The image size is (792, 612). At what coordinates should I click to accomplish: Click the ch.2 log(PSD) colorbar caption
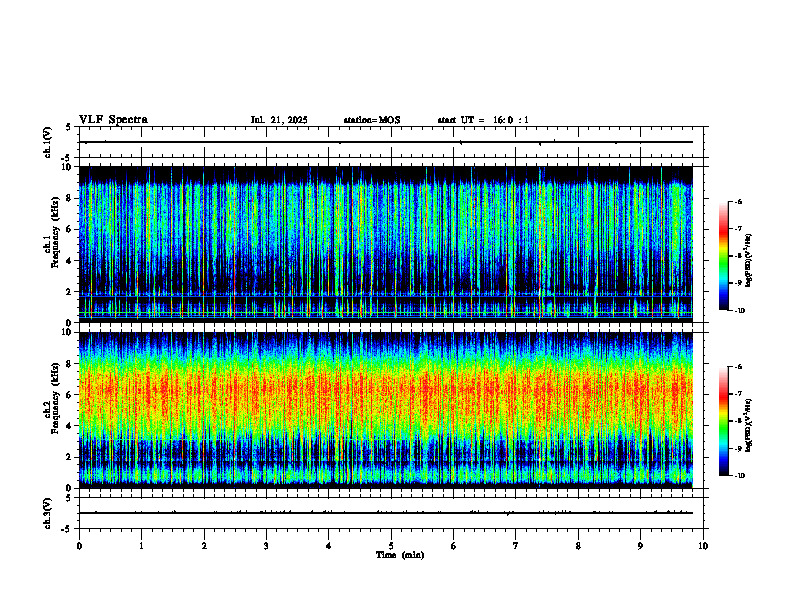tap(749, 426)
